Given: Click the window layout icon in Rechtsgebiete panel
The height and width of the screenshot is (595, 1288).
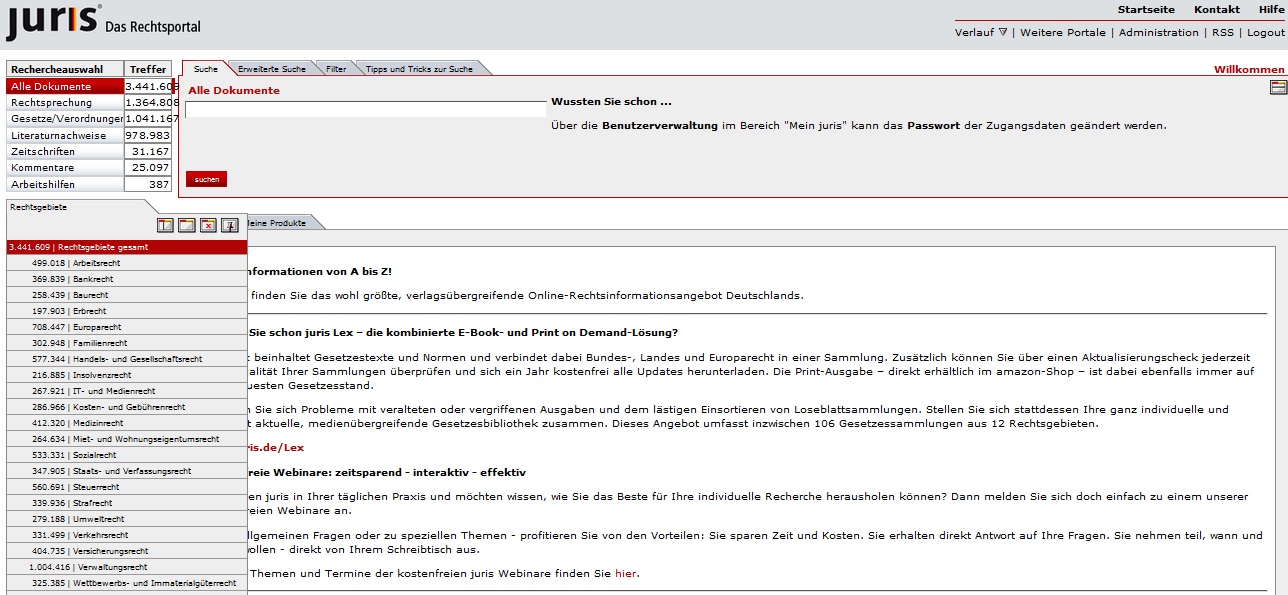Looking at the screenshot, I should tap(187, 225).
